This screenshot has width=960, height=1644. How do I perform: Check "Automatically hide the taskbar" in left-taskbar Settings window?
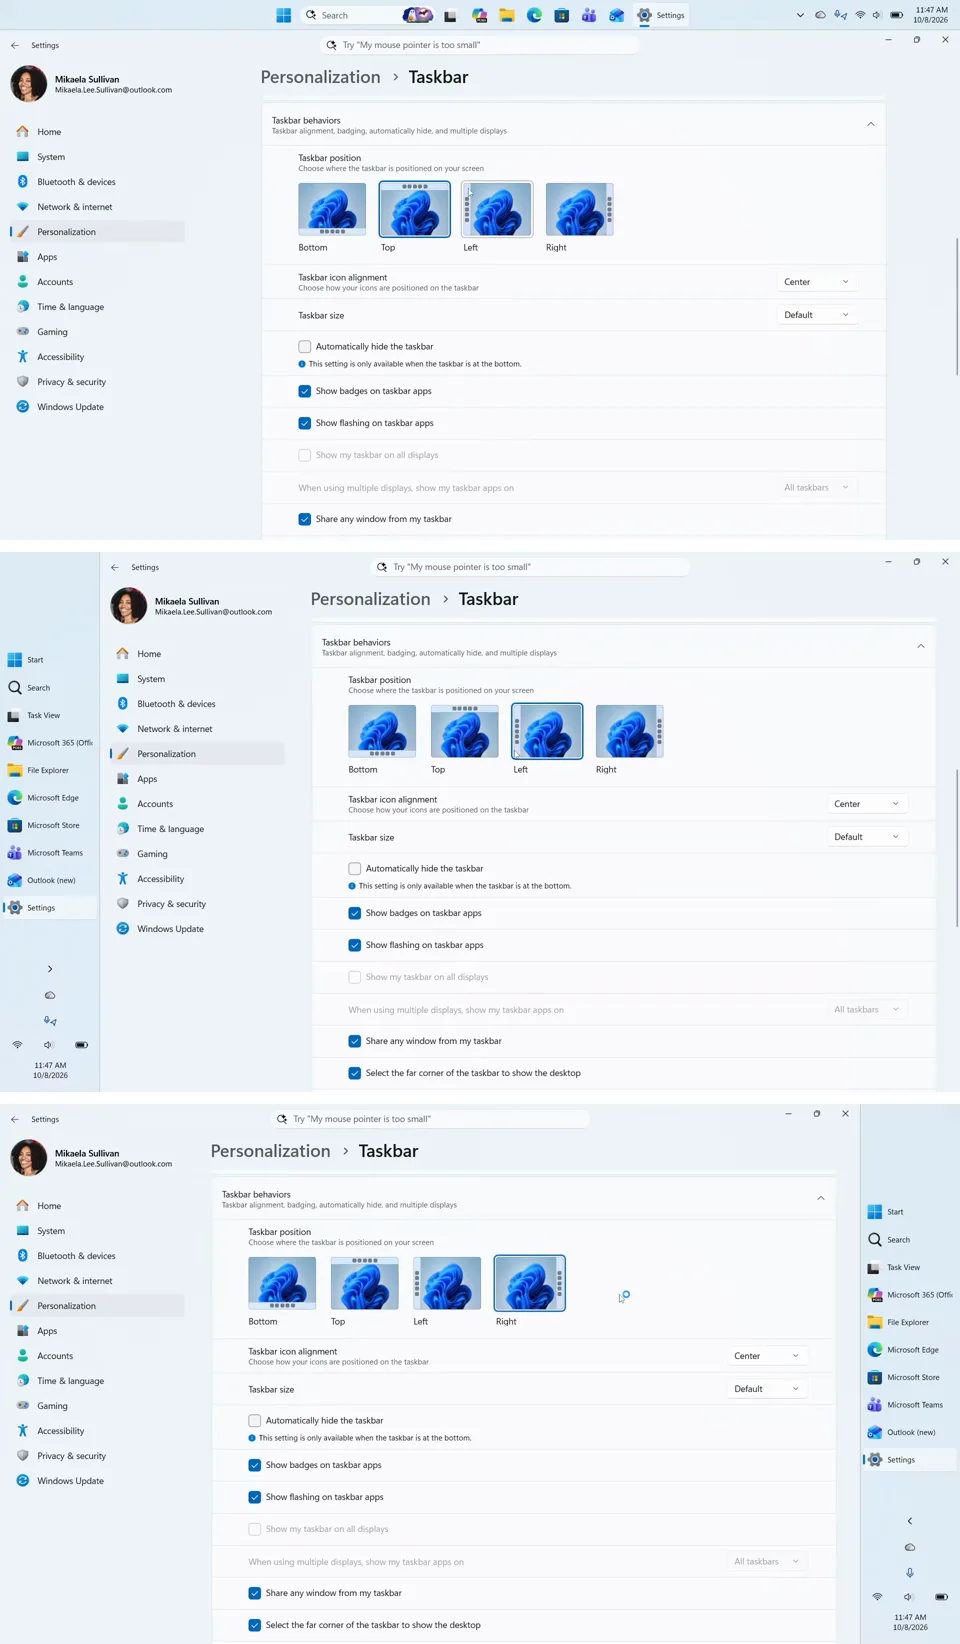pos(355,869)
